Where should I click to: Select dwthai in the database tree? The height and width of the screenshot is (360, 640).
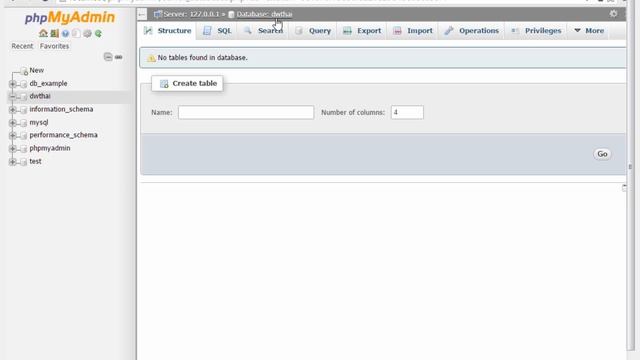[40, 96]
